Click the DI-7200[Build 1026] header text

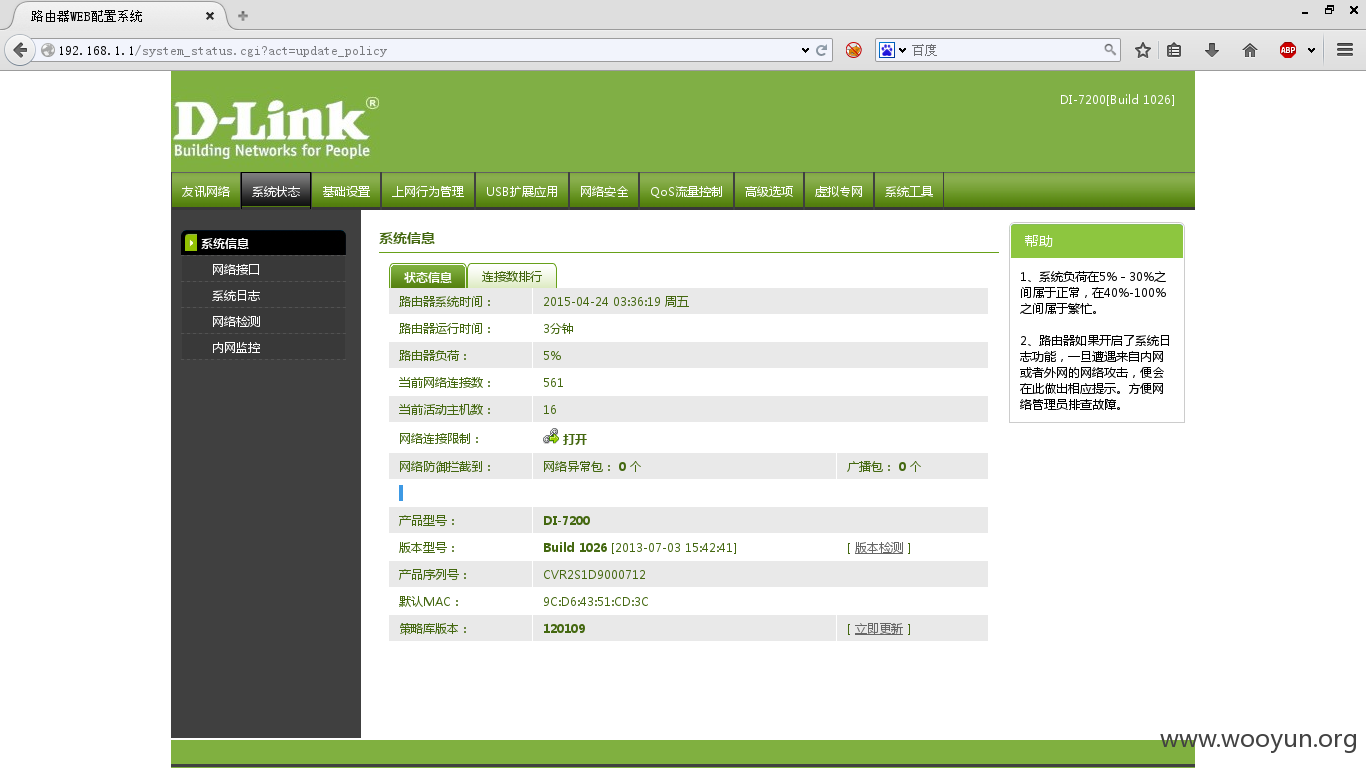(1117, 100)
